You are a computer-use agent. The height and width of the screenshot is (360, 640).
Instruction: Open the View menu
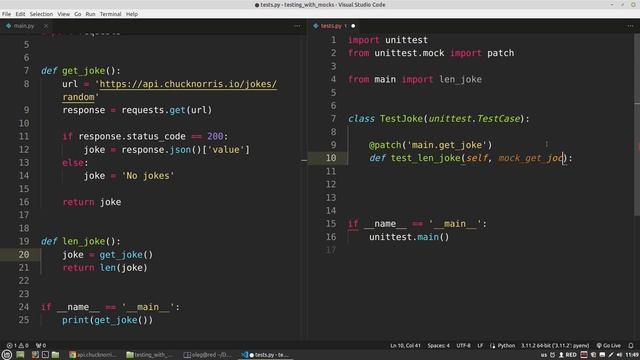[63, 14]
